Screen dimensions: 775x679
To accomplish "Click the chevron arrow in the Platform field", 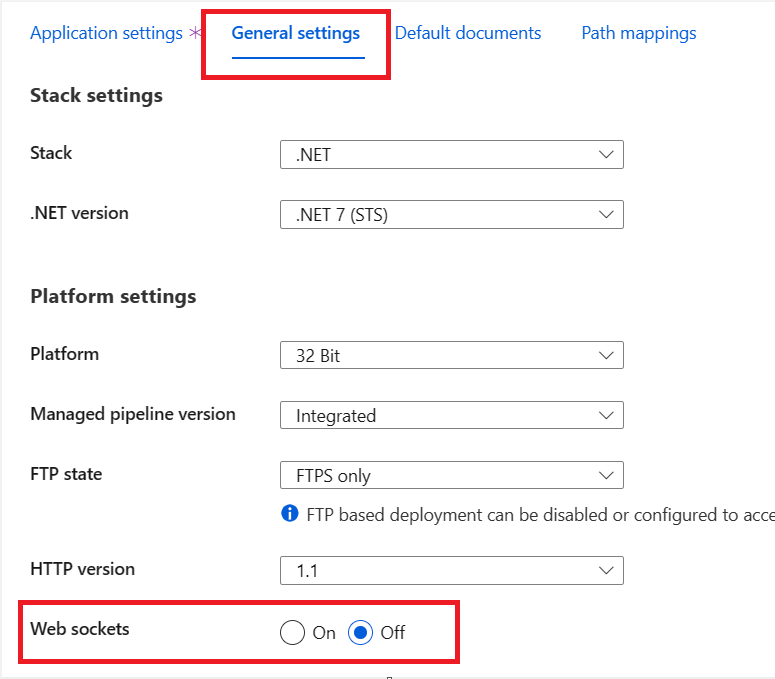I will point(606,355).
